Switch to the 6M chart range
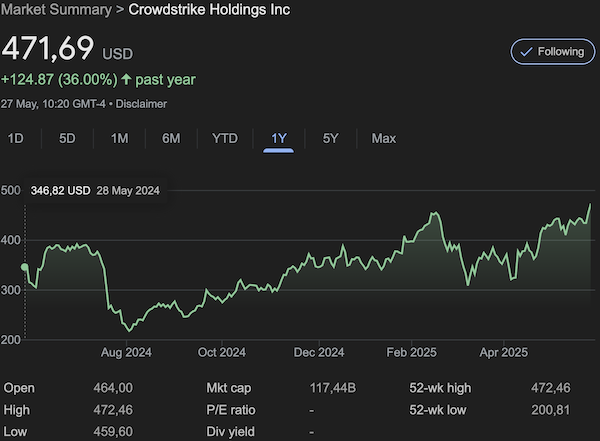 click(x=171, y=138)
